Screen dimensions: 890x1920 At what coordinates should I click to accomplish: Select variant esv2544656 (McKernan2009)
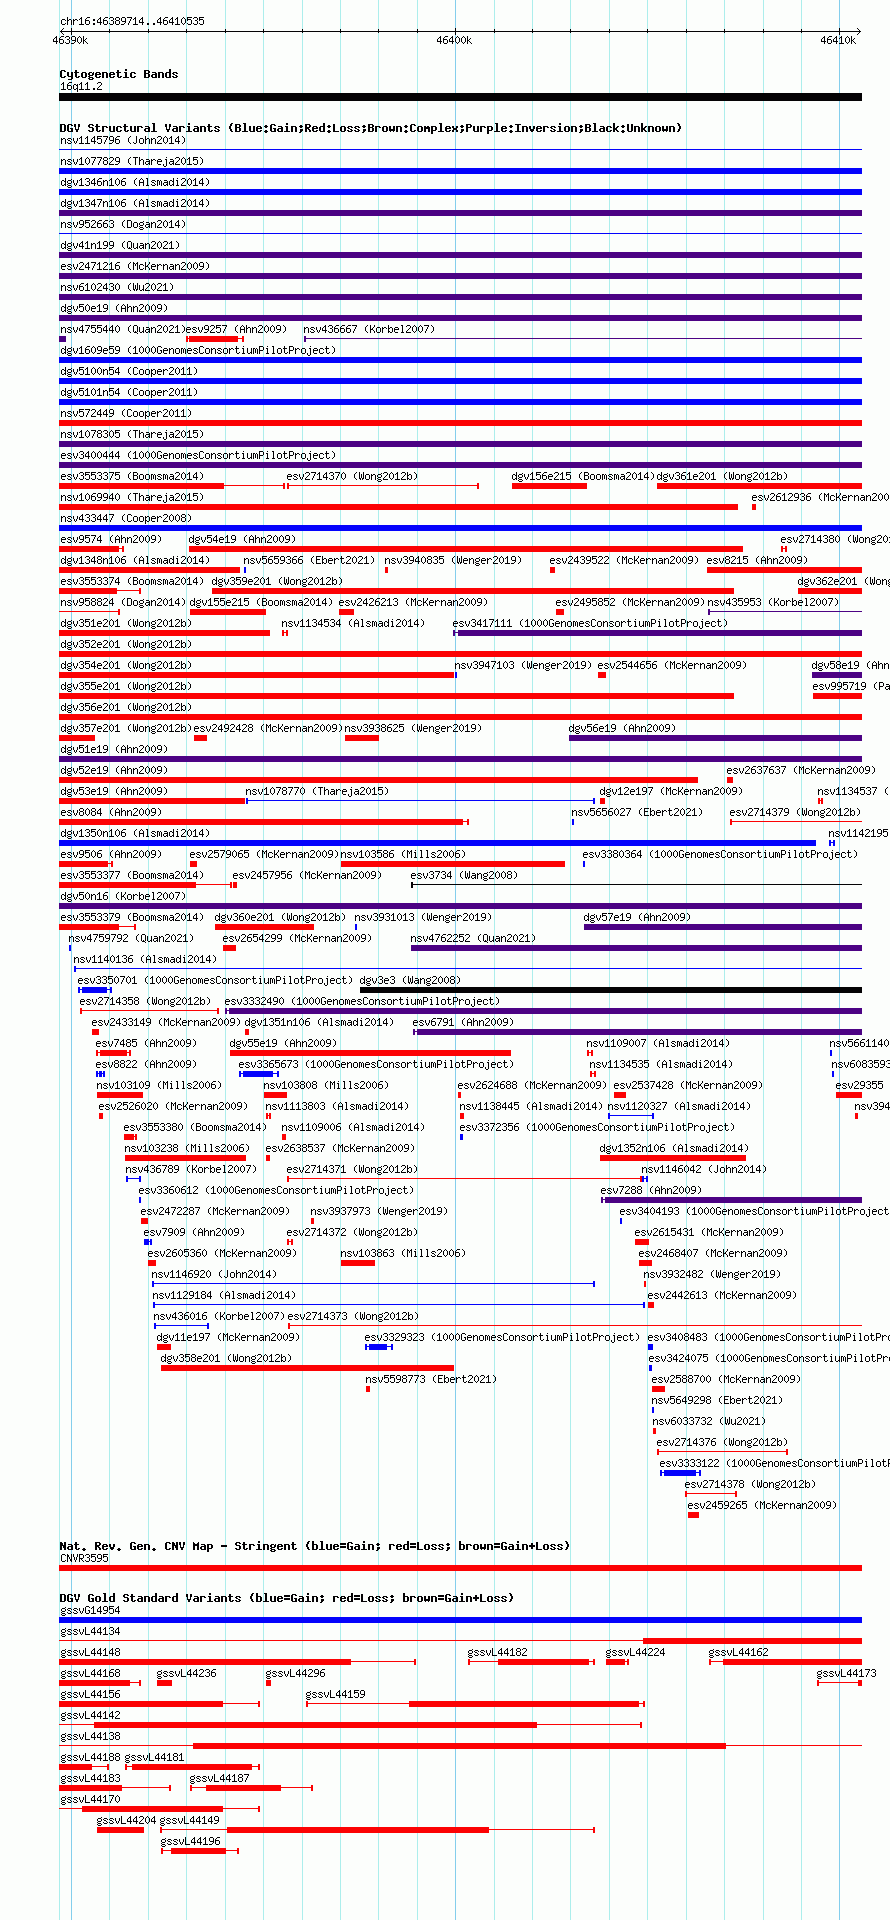coord(672,665)
